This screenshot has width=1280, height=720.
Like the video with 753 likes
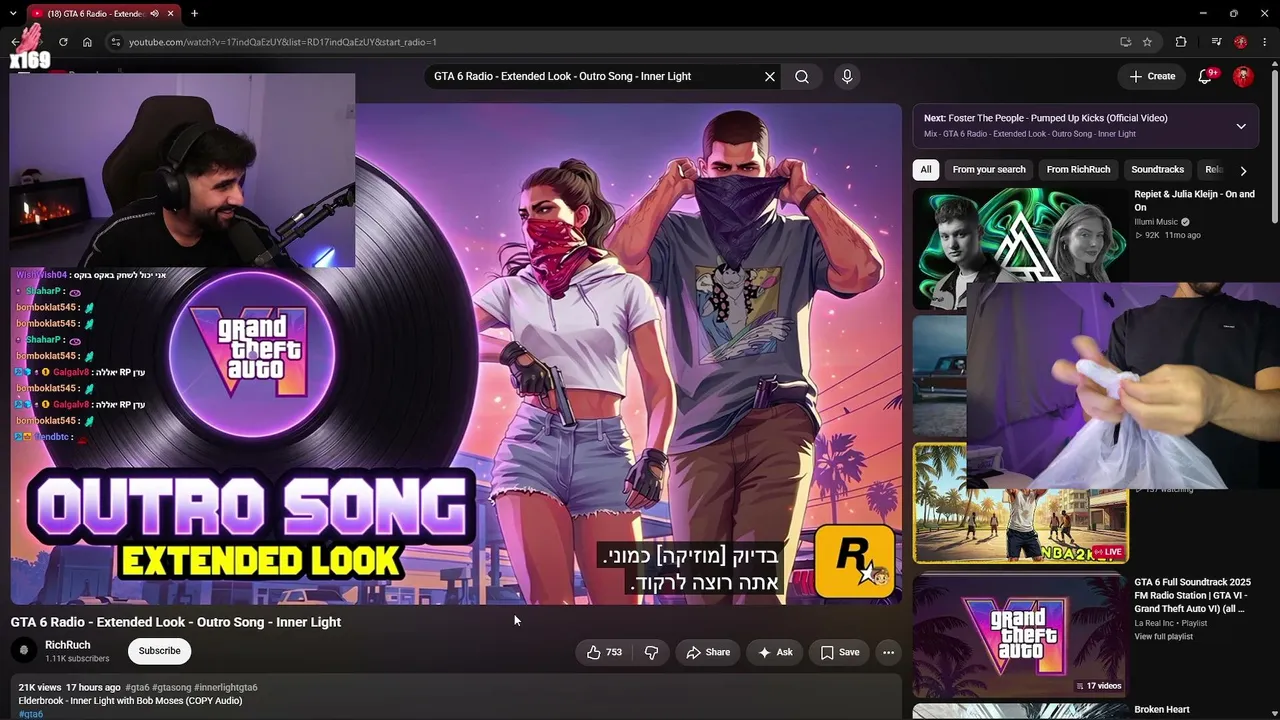(x=605, y=652)
